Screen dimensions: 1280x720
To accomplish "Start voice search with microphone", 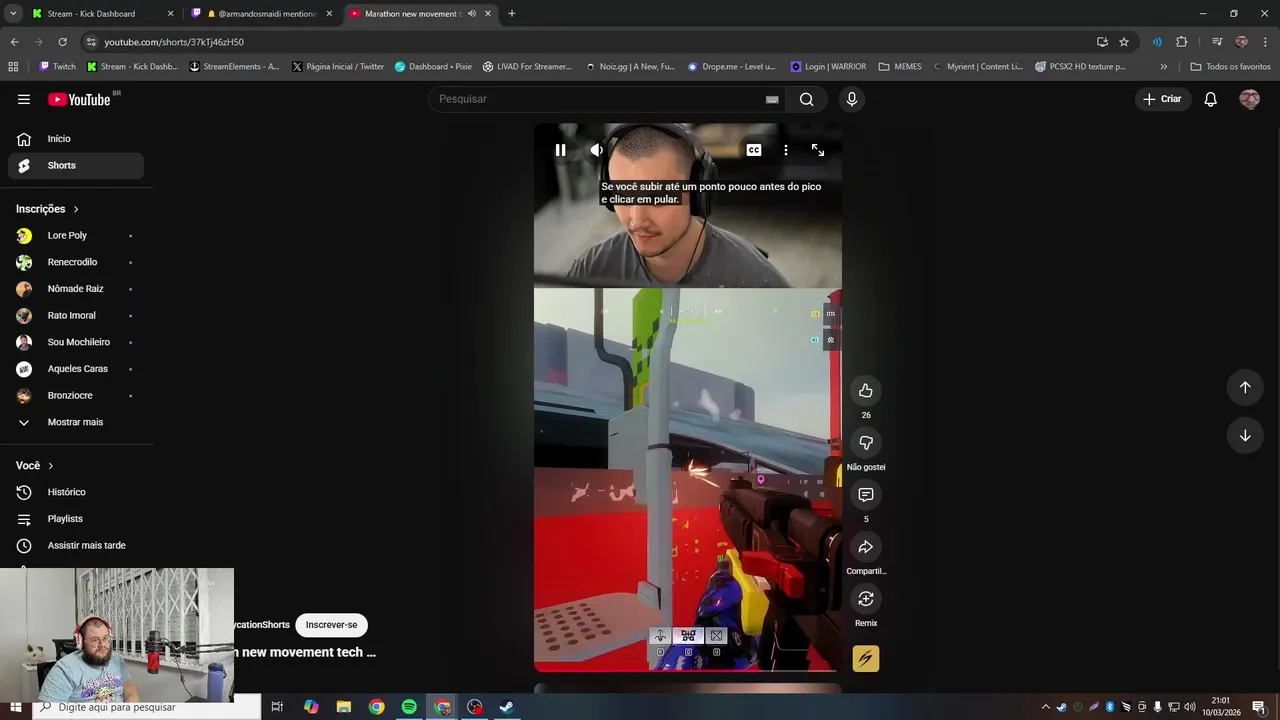I will 851,99.
